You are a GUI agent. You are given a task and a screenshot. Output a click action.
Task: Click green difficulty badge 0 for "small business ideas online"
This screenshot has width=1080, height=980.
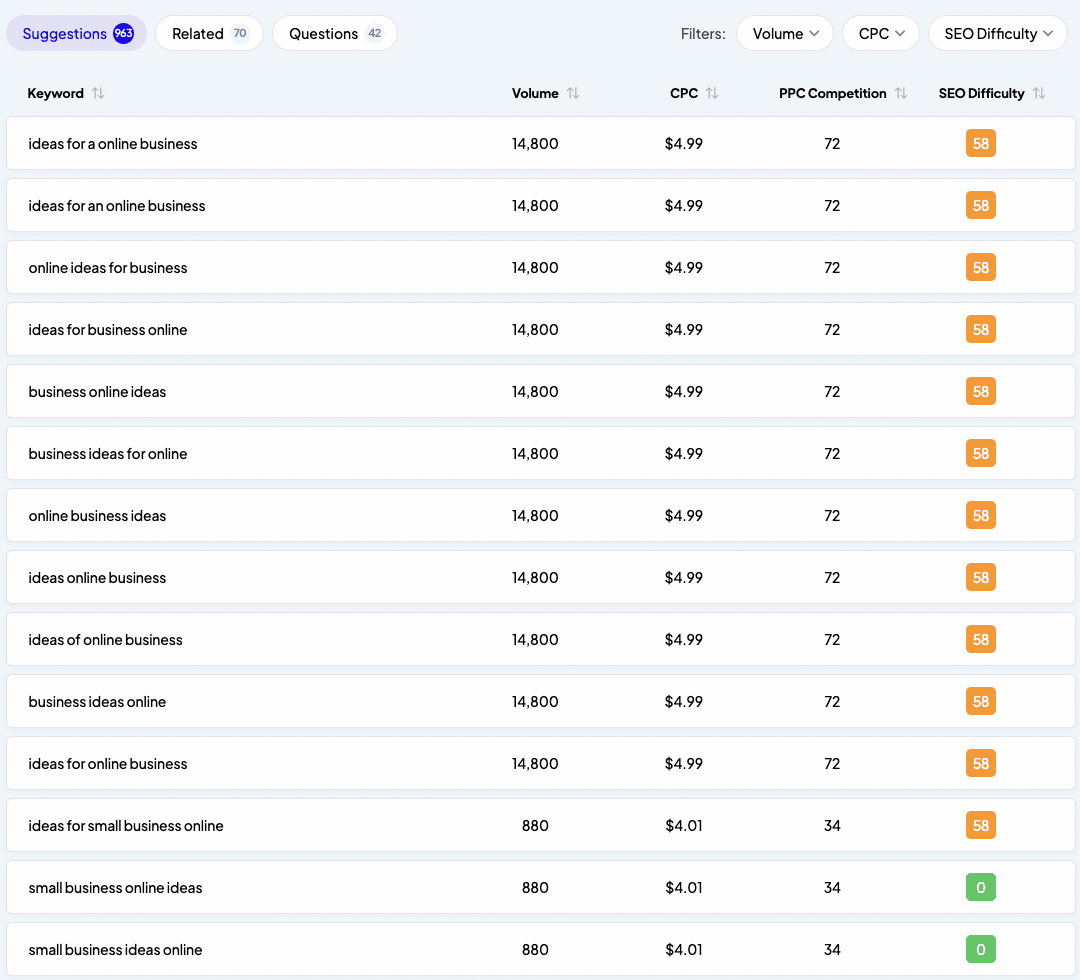[x=981, y=949]
